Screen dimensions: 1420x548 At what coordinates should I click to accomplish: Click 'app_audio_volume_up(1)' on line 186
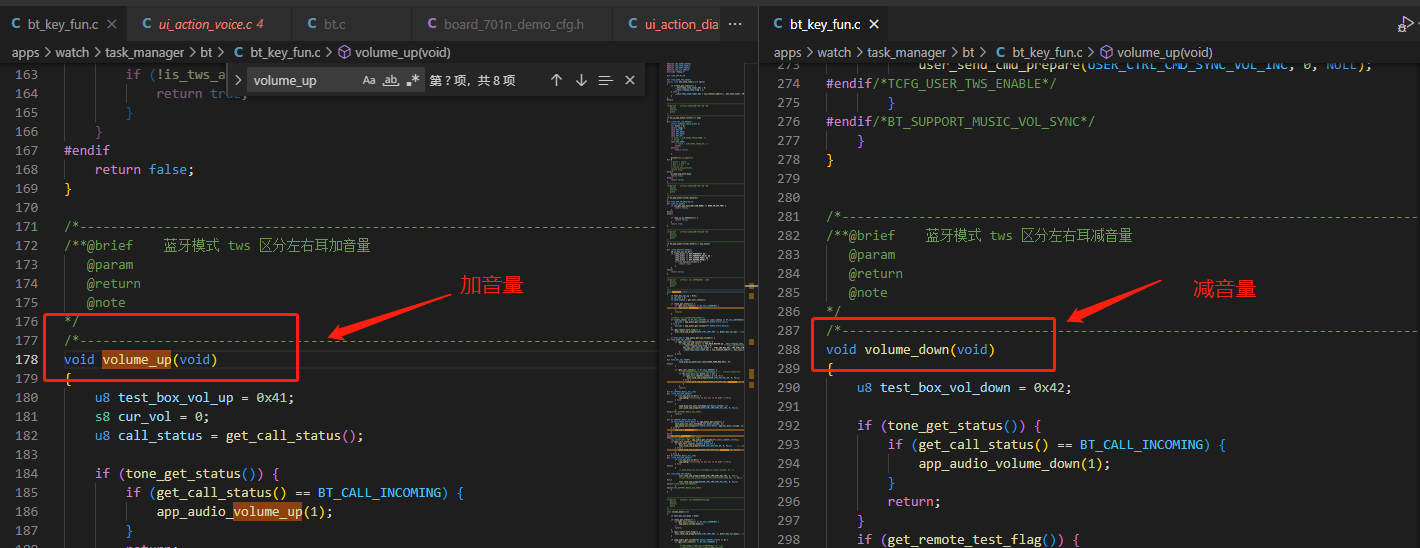click(244, 511)
